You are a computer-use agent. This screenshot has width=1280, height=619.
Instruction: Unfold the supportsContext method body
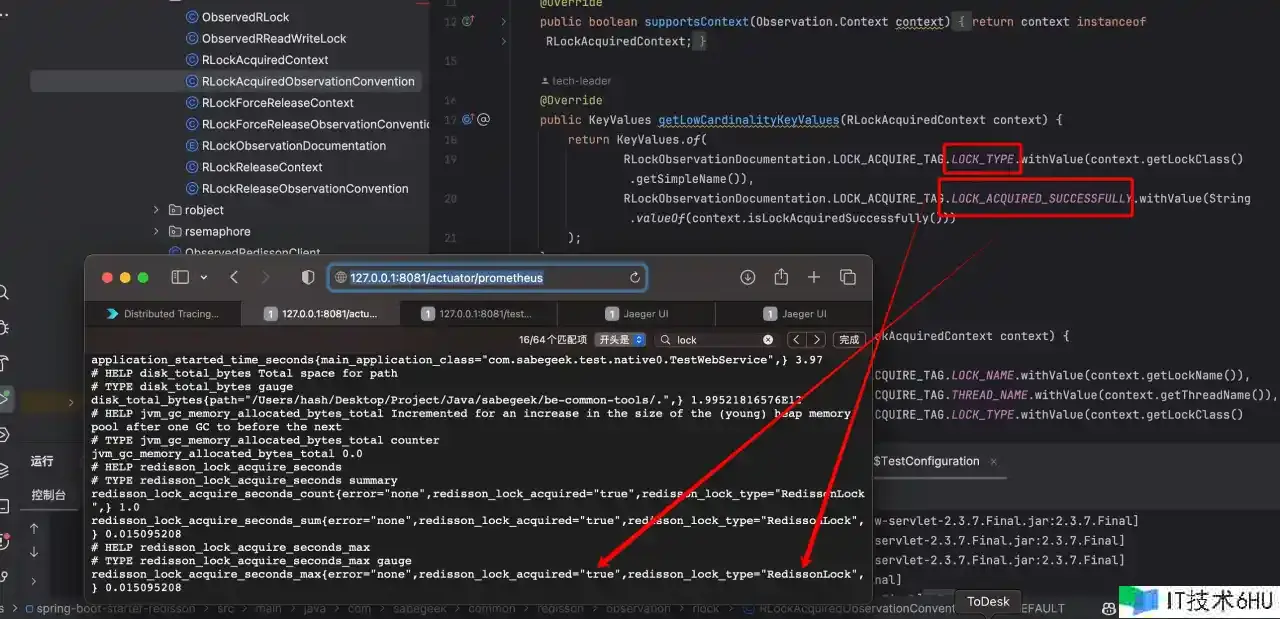[503, 21]
